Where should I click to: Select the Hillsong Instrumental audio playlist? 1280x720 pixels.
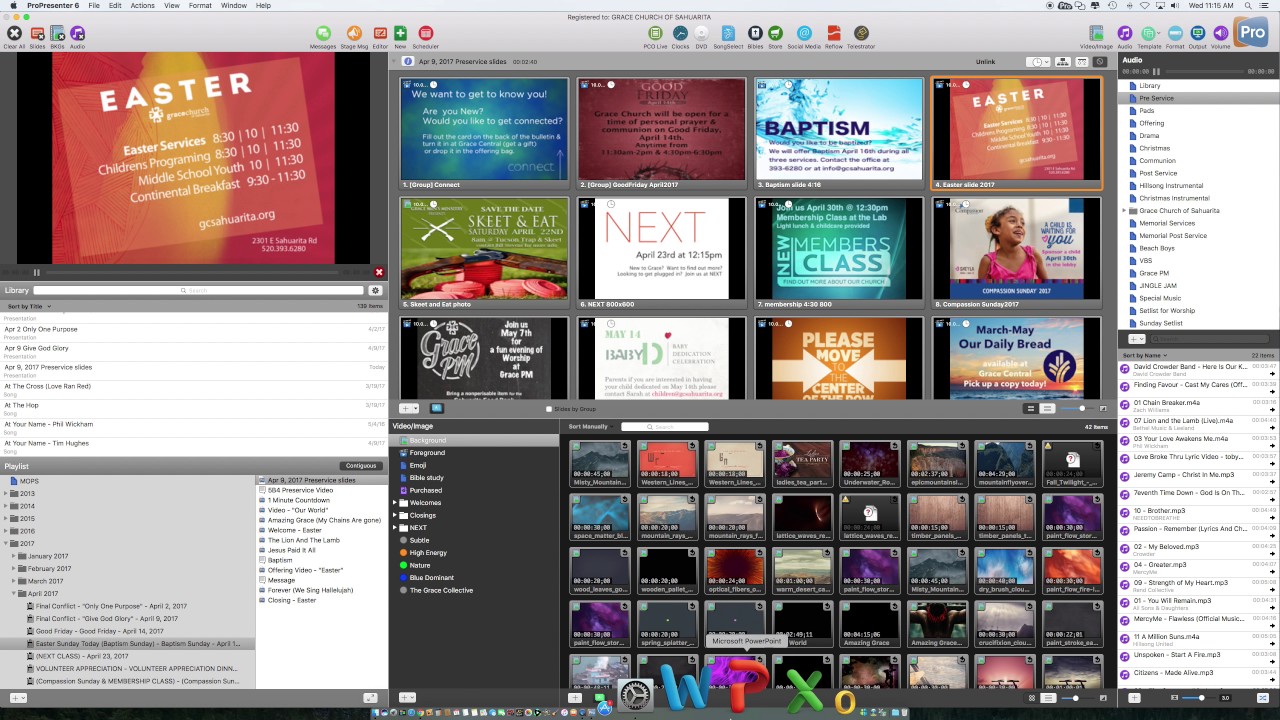(1171, 185)
